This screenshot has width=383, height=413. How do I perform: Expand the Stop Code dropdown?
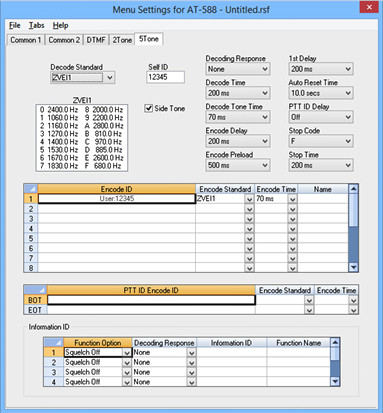(321, 141)
